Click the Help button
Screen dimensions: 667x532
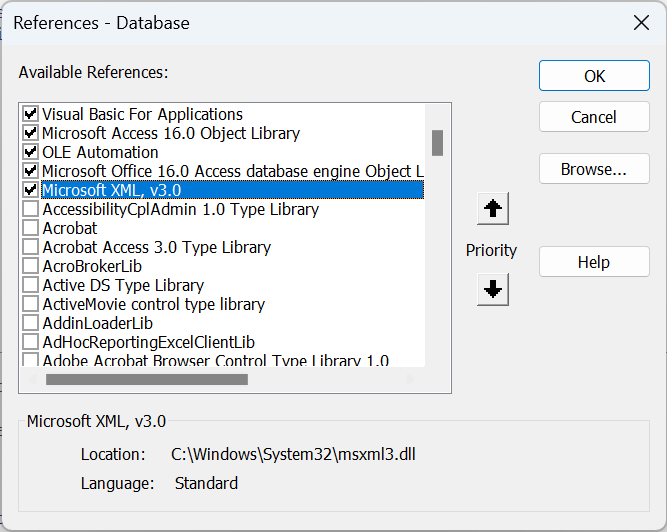coord(594,262)
